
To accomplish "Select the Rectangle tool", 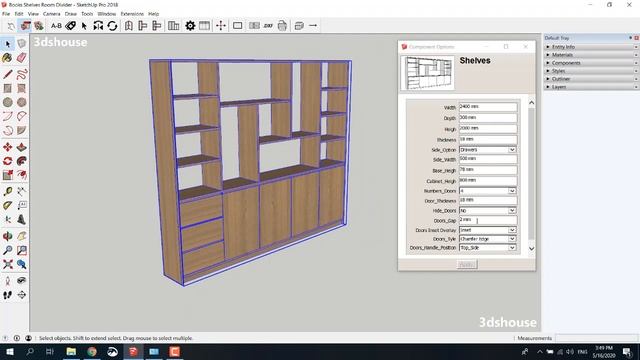I will (7, 88).
